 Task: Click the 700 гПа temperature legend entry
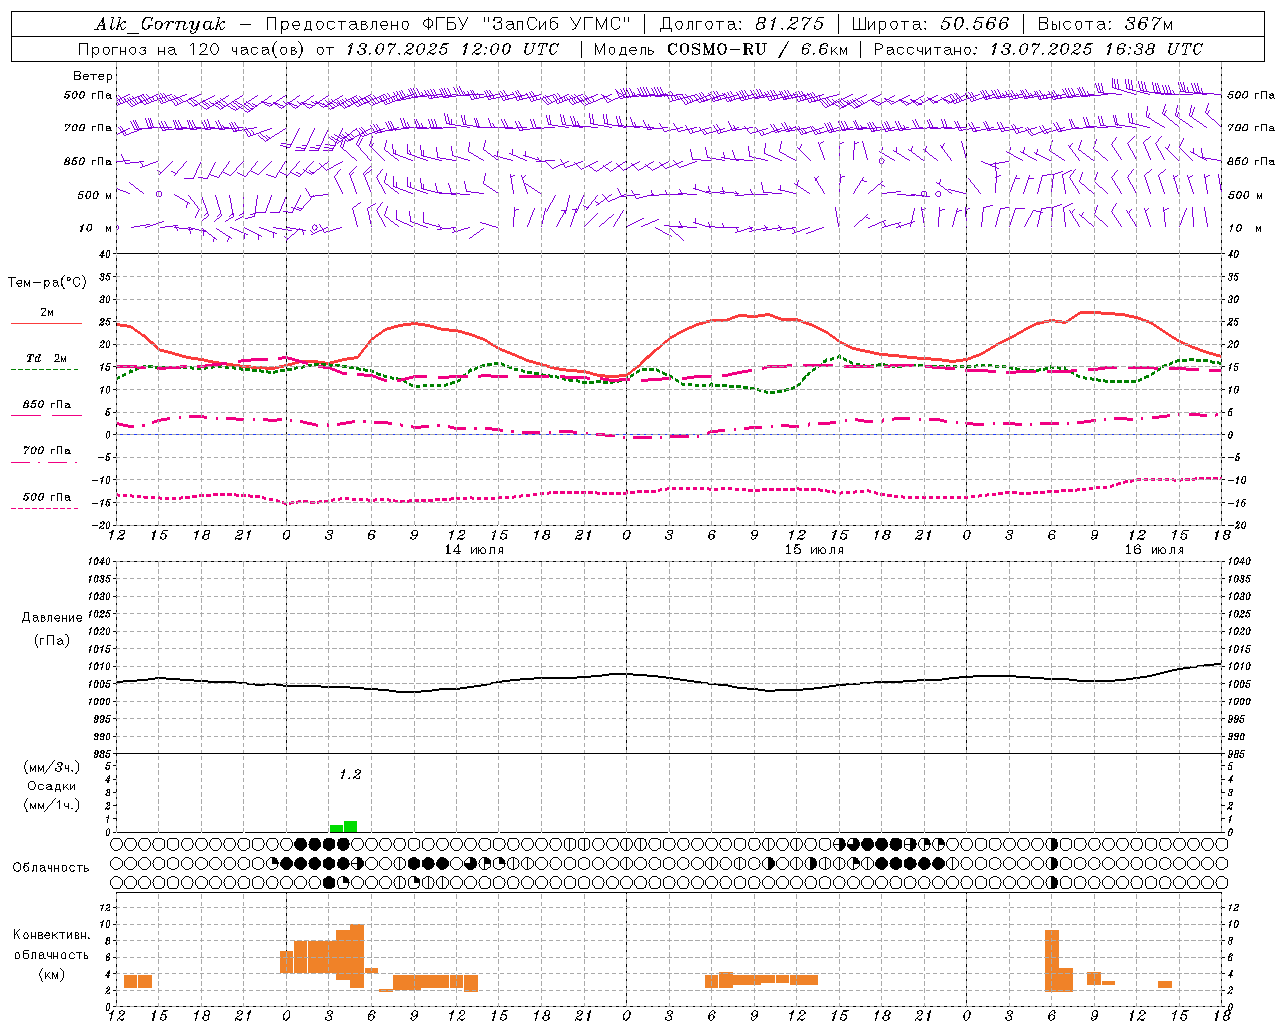[46, 451]
